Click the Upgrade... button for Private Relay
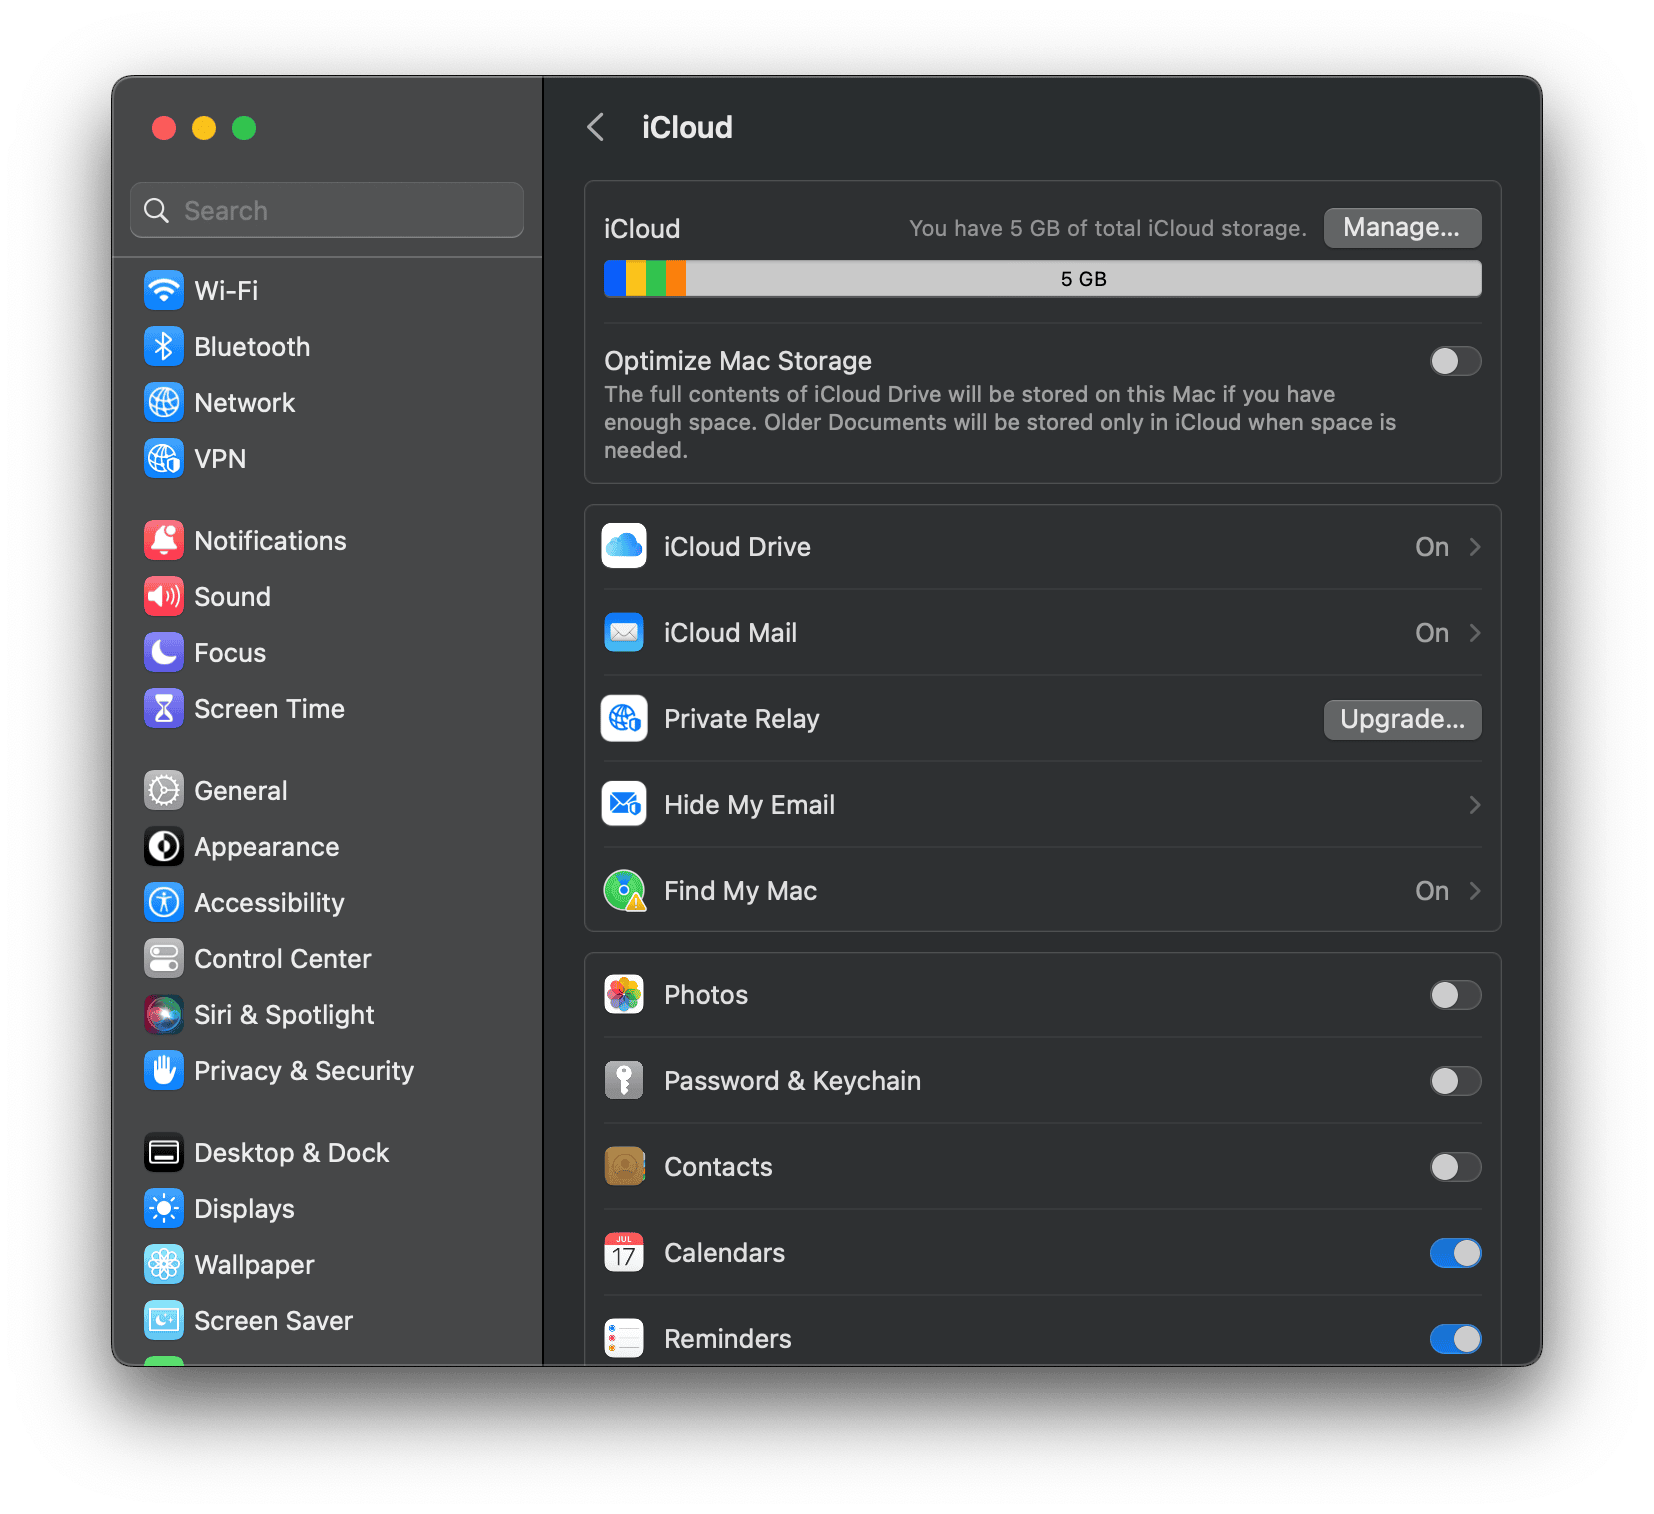1654x1514 pixels. [1402, 719]
